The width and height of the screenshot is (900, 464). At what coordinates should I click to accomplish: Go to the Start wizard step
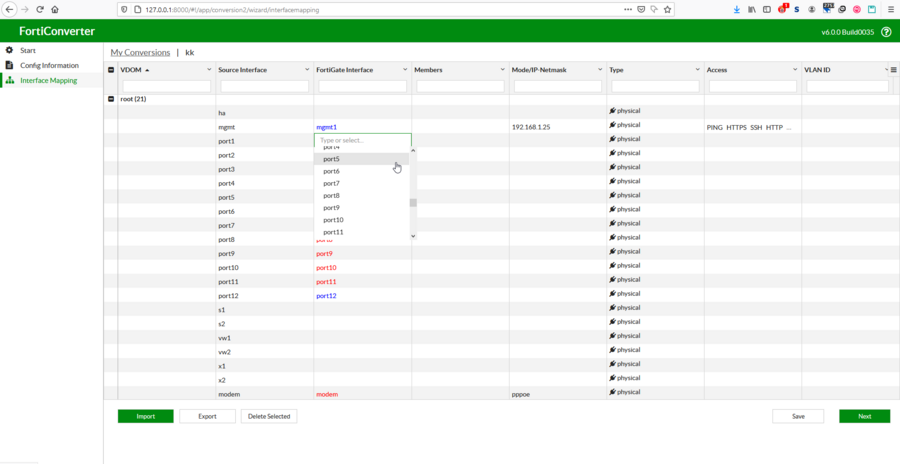28,50
